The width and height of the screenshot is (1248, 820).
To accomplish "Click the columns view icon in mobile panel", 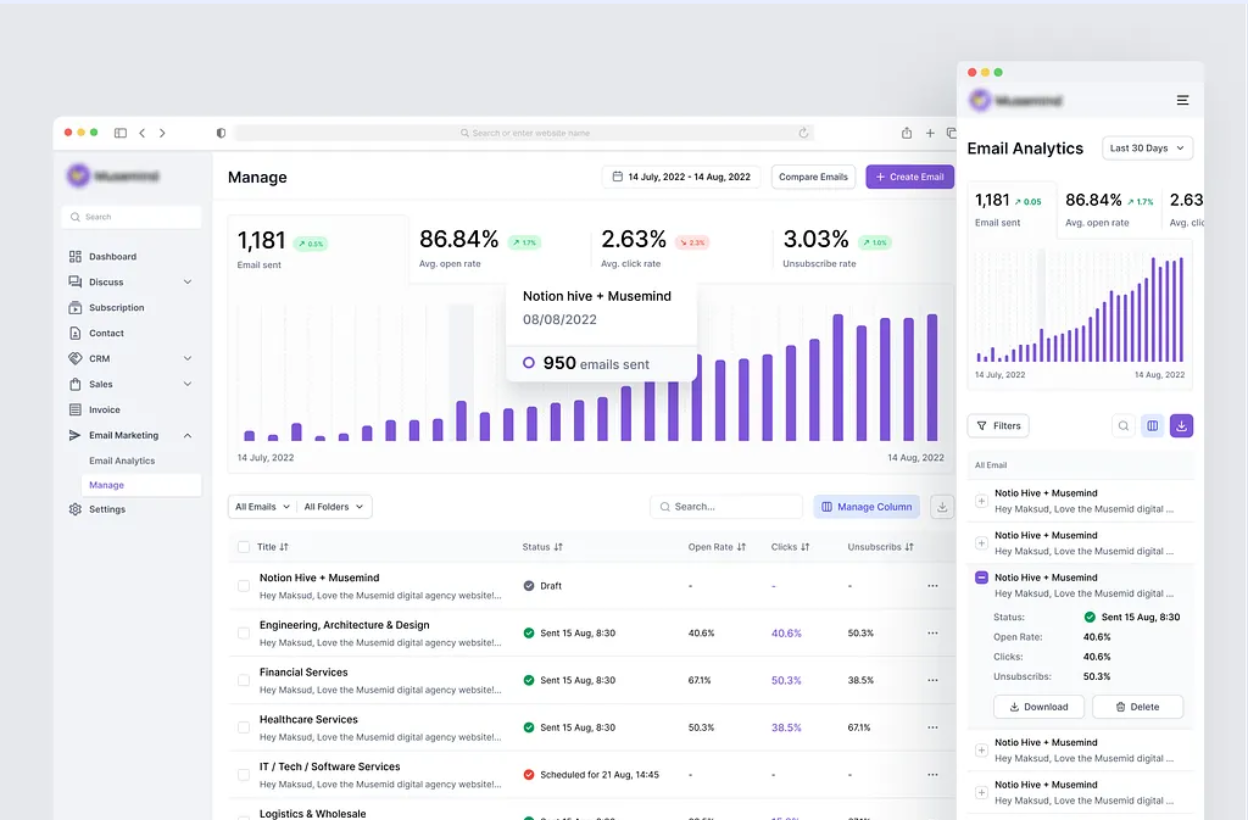I will pyautogui.click(x=1152, y=426).
